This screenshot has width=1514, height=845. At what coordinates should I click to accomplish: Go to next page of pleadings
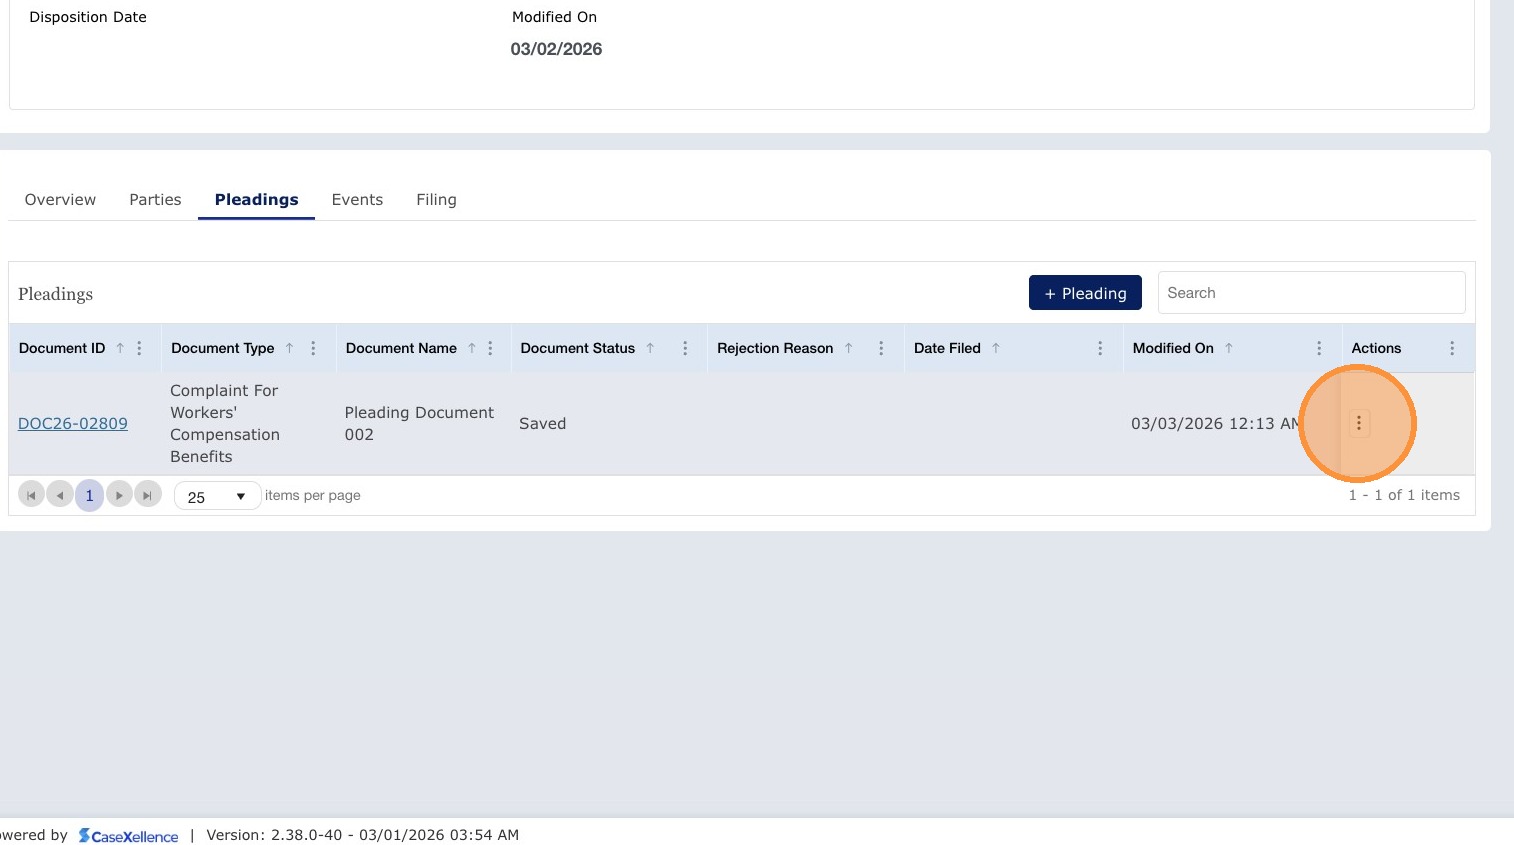tap(119, 495)
